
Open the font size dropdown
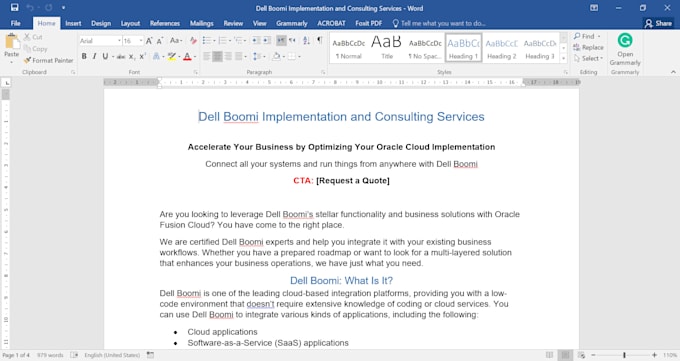[x=141, y=41]
